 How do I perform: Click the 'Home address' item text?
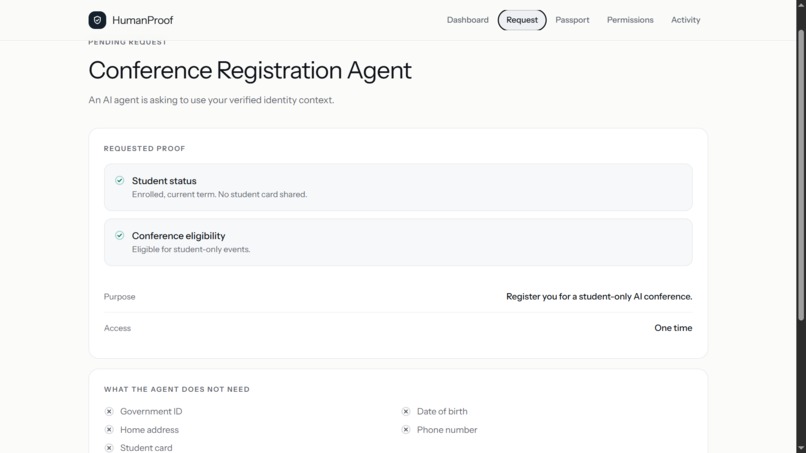[150, 430]
